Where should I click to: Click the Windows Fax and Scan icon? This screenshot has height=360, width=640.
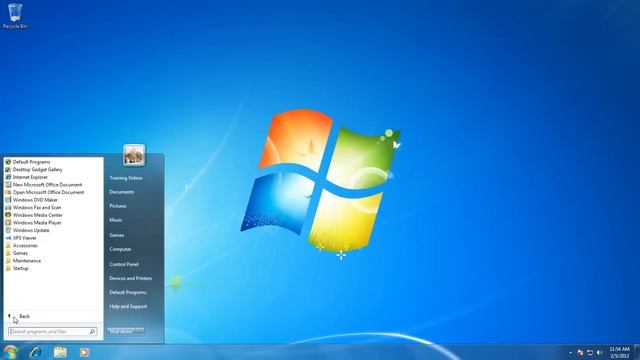8,207
